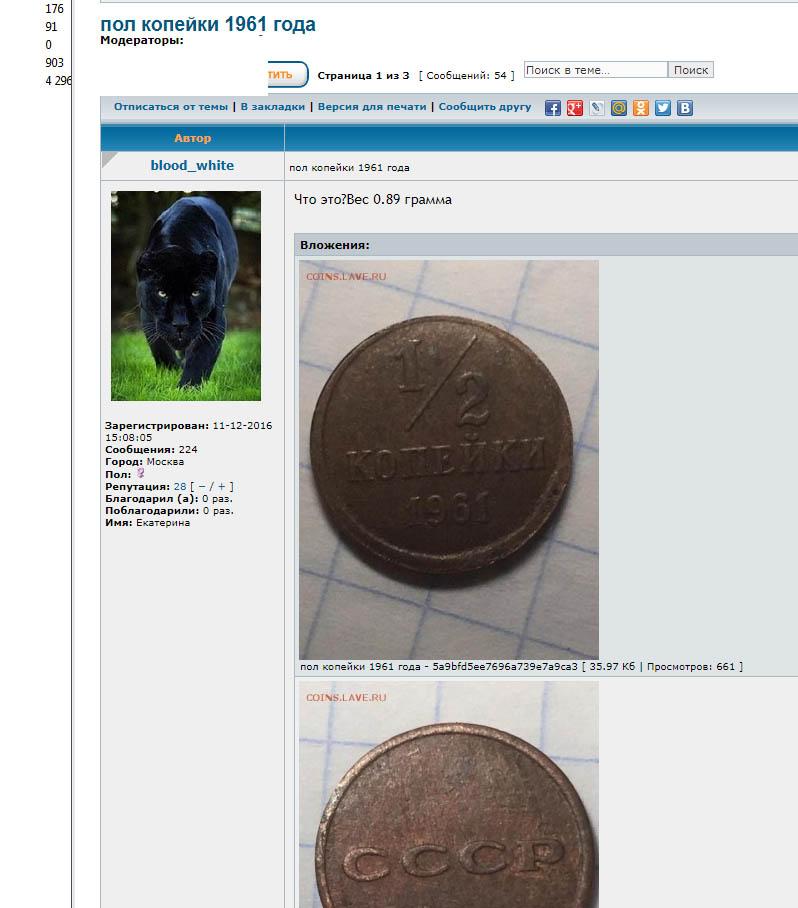This screenshot has width=798, height=908.
Task: Click the post subject 'пол копейки 1961 года'
Action: point(349,168)
